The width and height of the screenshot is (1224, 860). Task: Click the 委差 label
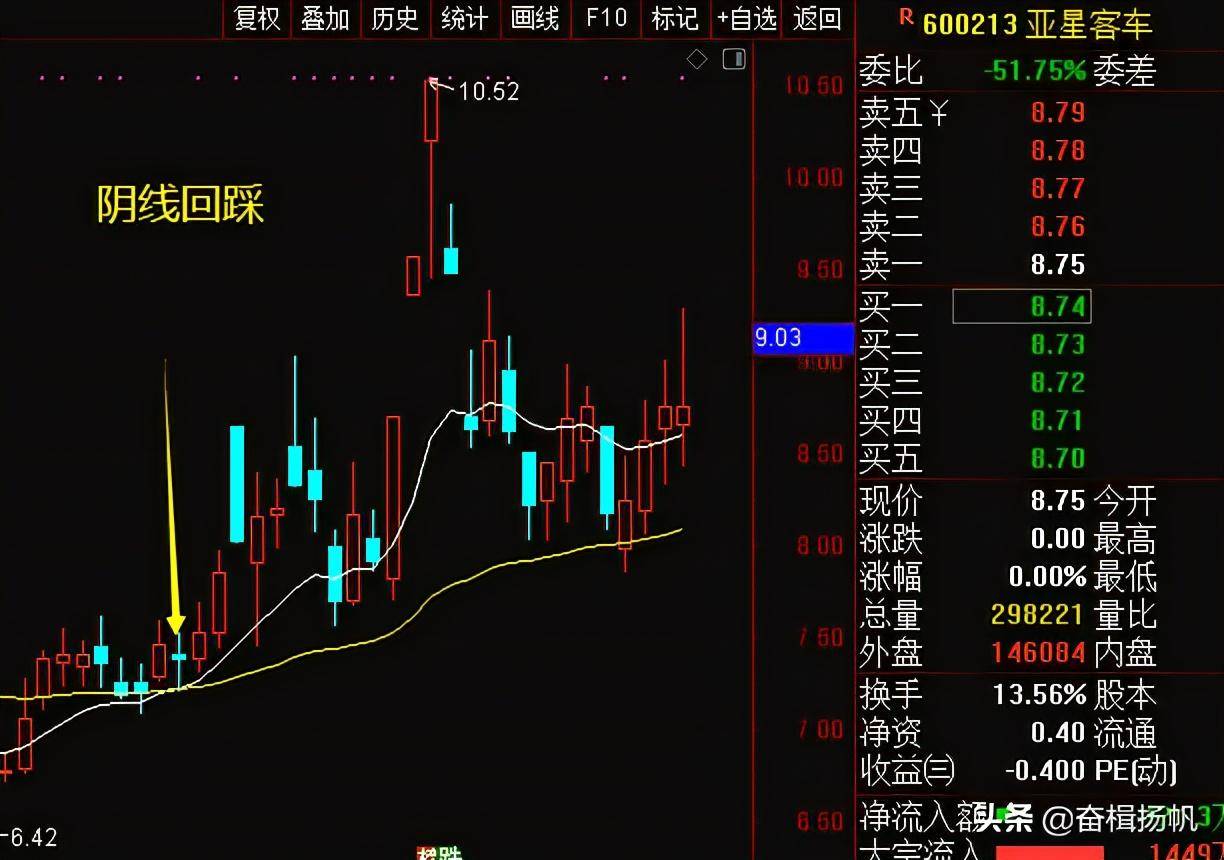tap(1125, 70)
